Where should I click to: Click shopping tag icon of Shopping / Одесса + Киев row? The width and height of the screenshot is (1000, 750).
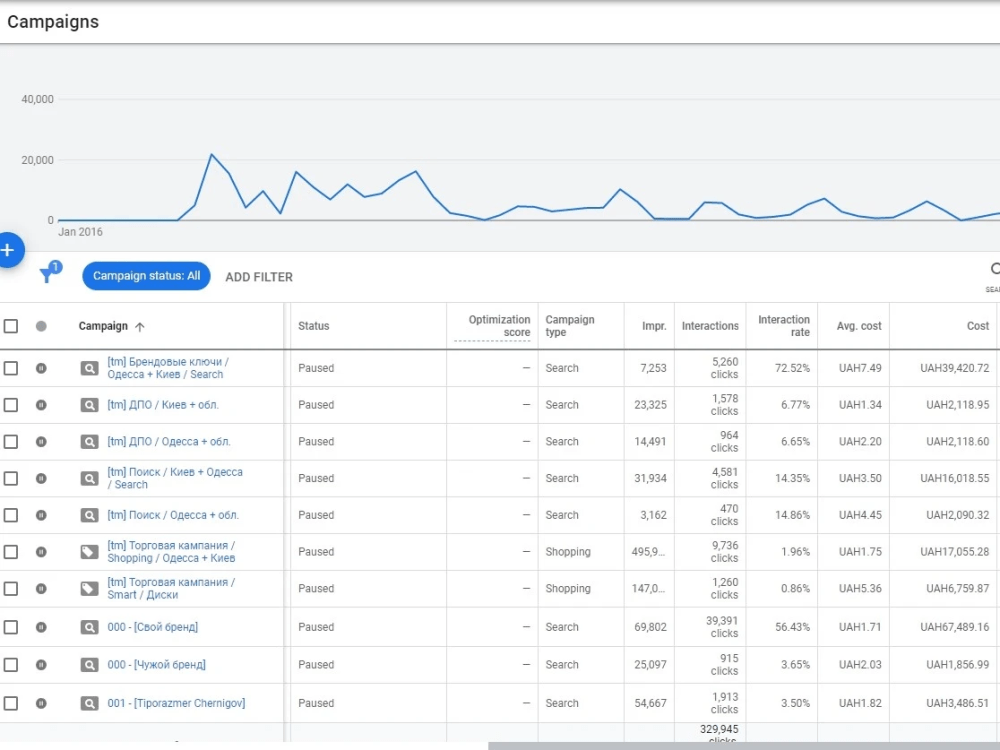point(89,552)
